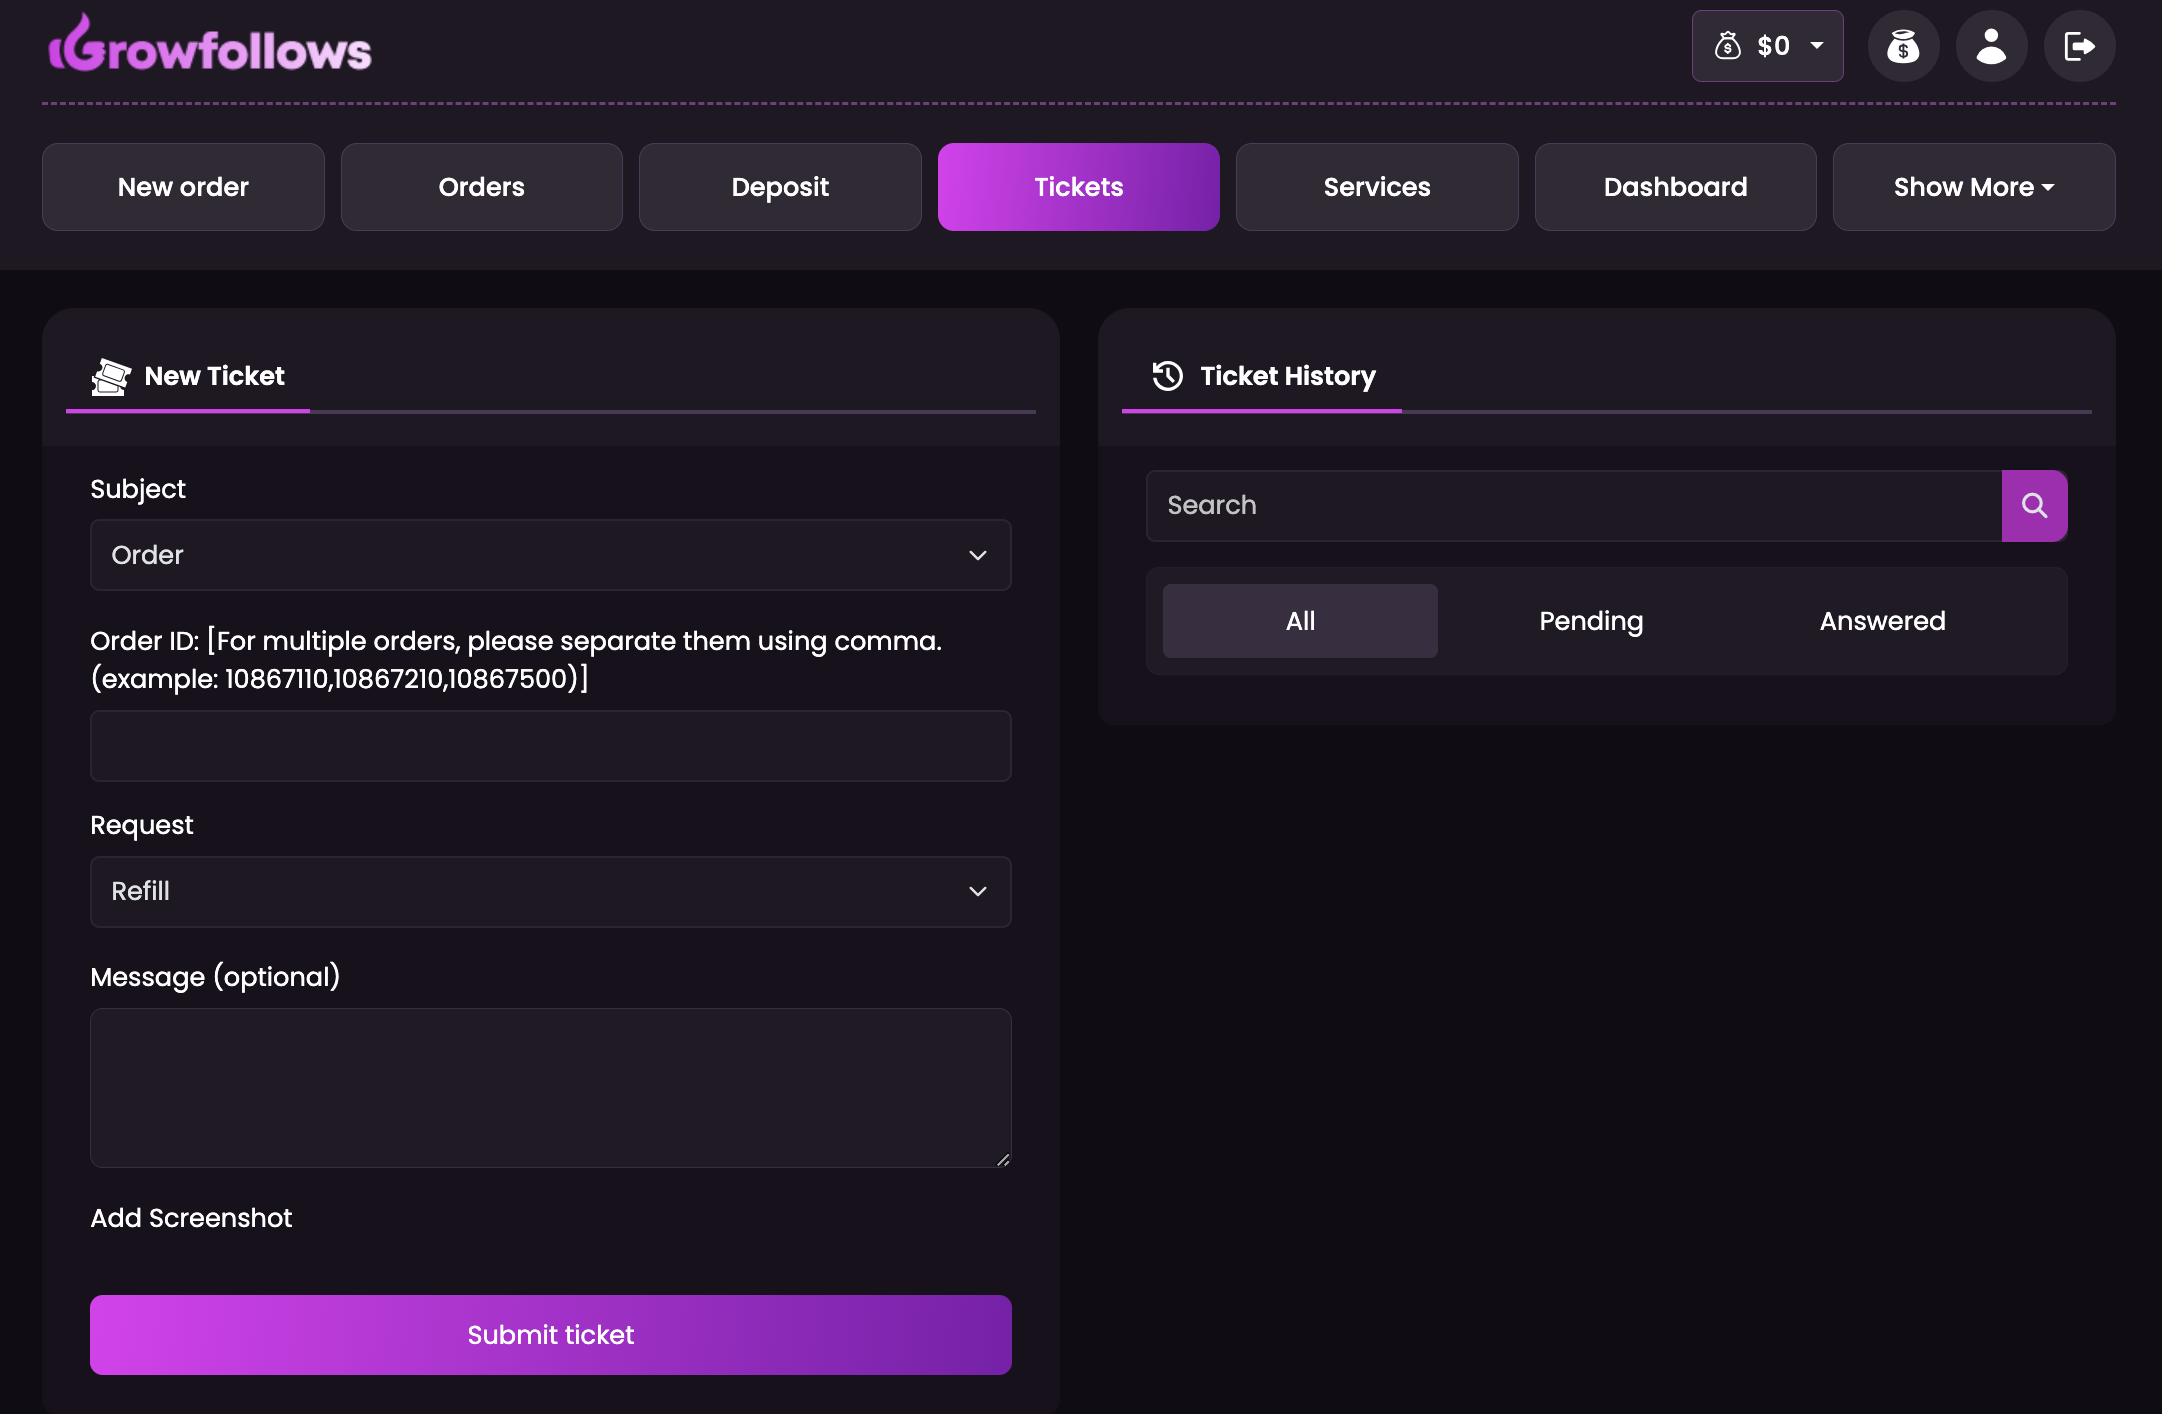Go to the New order tab
Screen dimensions: 2162x1414
coord(183,187)
